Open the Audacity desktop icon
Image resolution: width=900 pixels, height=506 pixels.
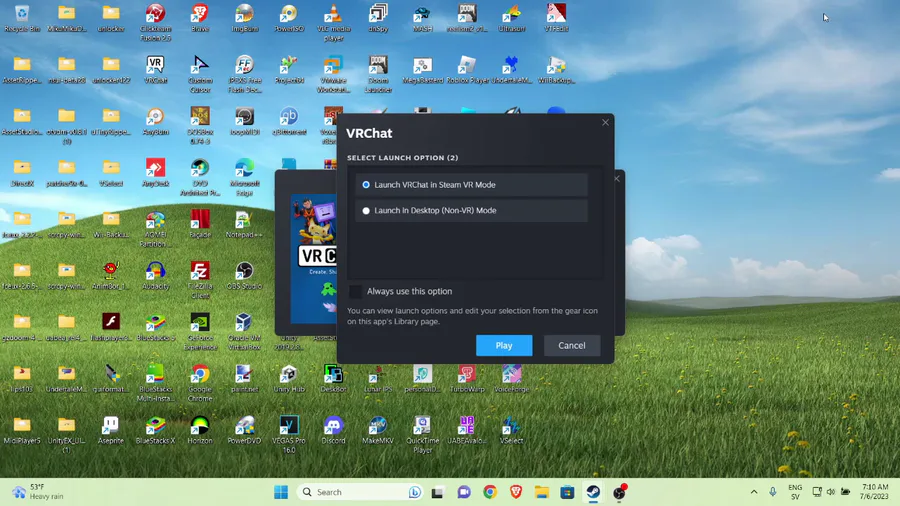pos(156,275)
